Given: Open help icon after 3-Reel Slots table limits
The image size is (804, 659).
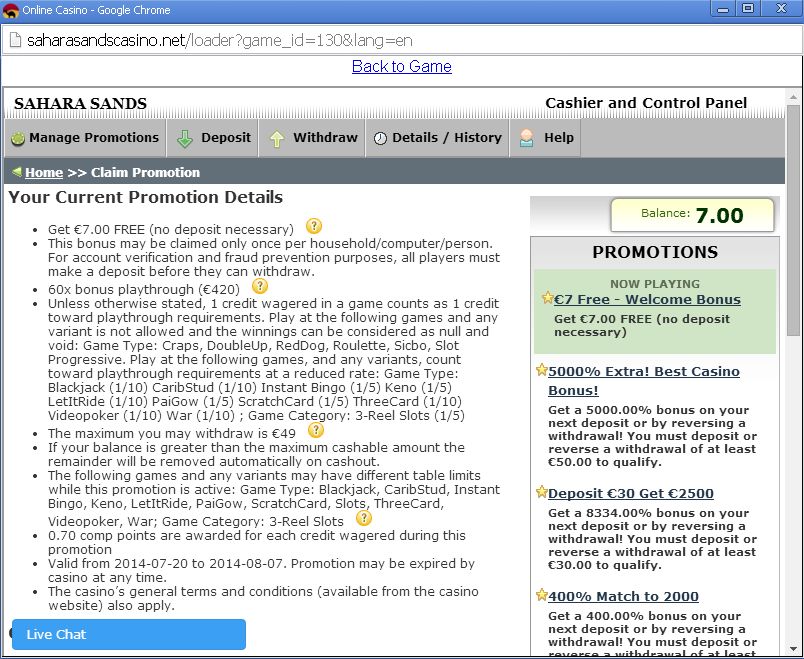Looking at the screenshot, I should tap(364, 518).
